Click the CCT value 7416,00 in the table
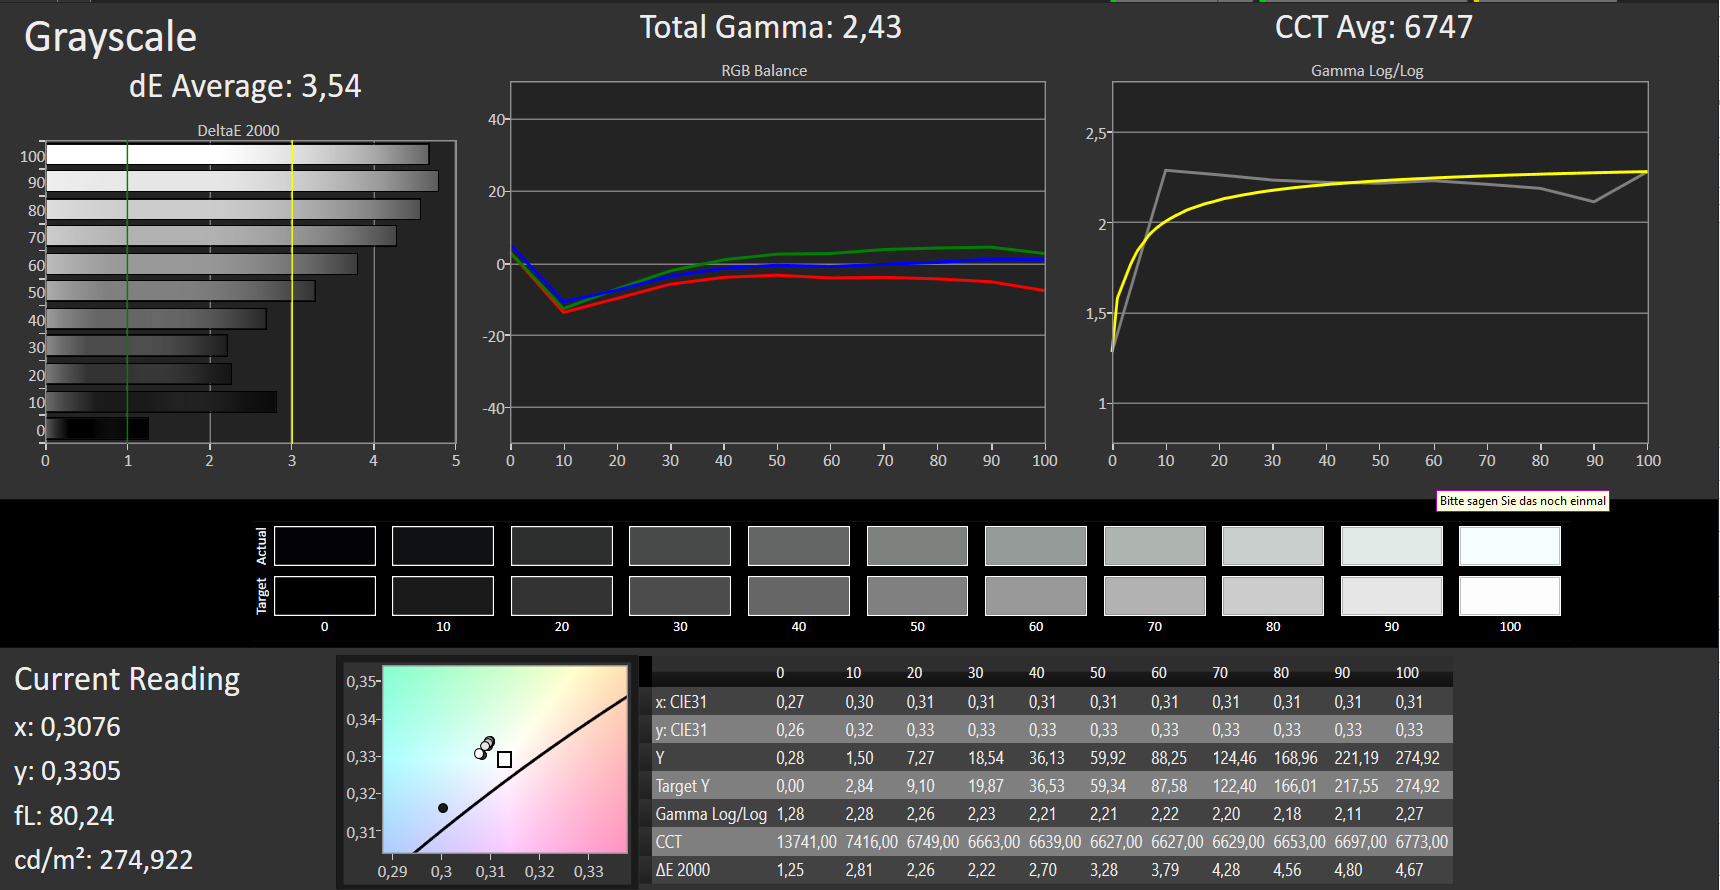This screenshot has height=890, width=1720. [871, 842]
